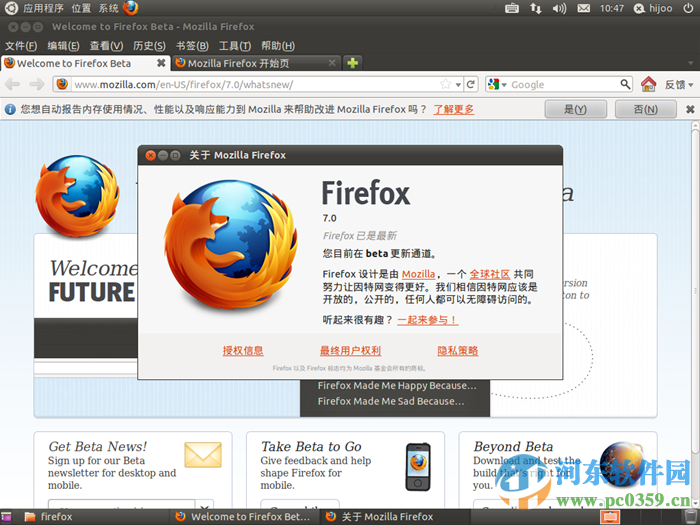Click 是(Y) button in notification bar
The width and height of the screenshot is (700, 525).
[x=575, y=109]
